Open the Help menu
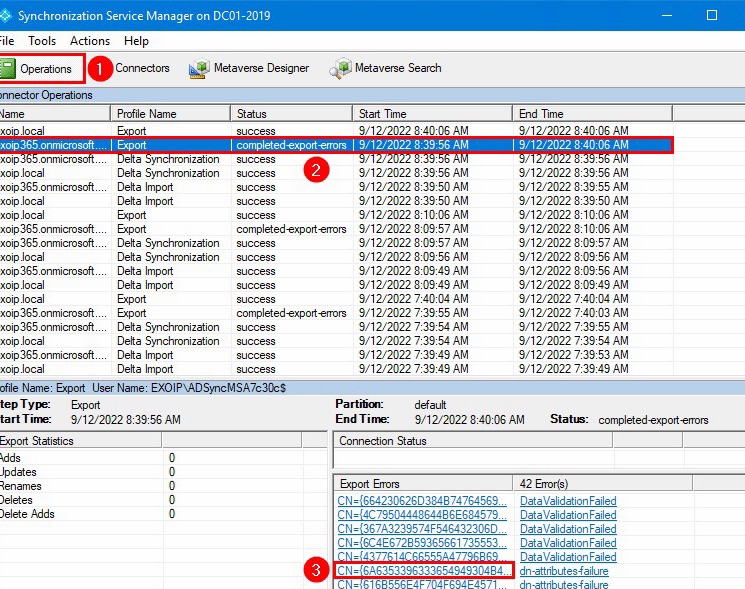Viewport: 745px width, 589px height. 136,41
